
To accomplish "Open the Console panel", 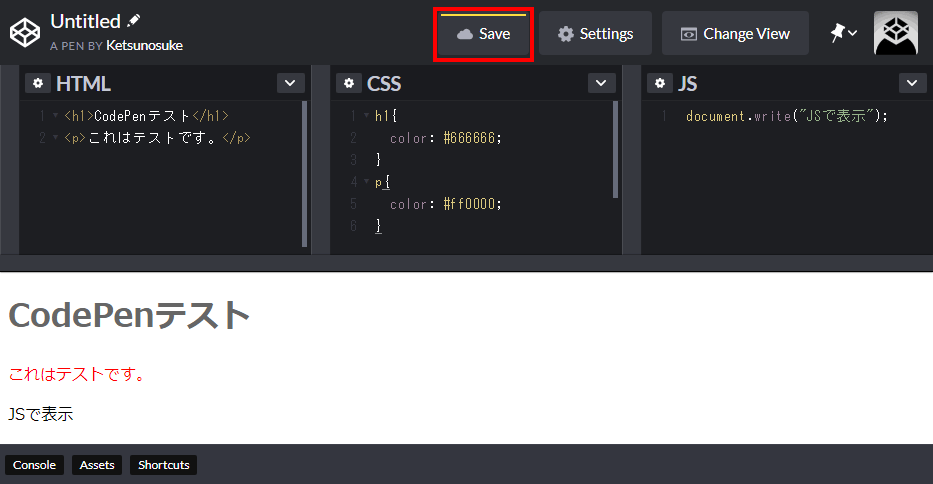I will 34,465.
